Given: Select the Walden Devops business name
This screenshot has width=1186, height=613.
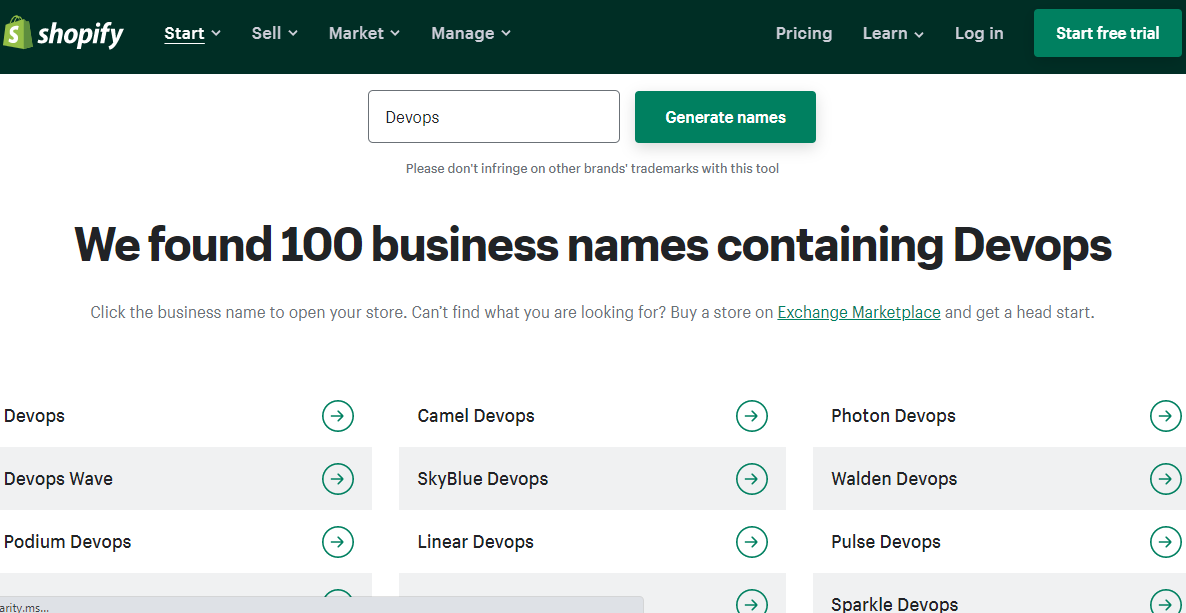Looking at the screenshot, I should click(x=894, y=478).
